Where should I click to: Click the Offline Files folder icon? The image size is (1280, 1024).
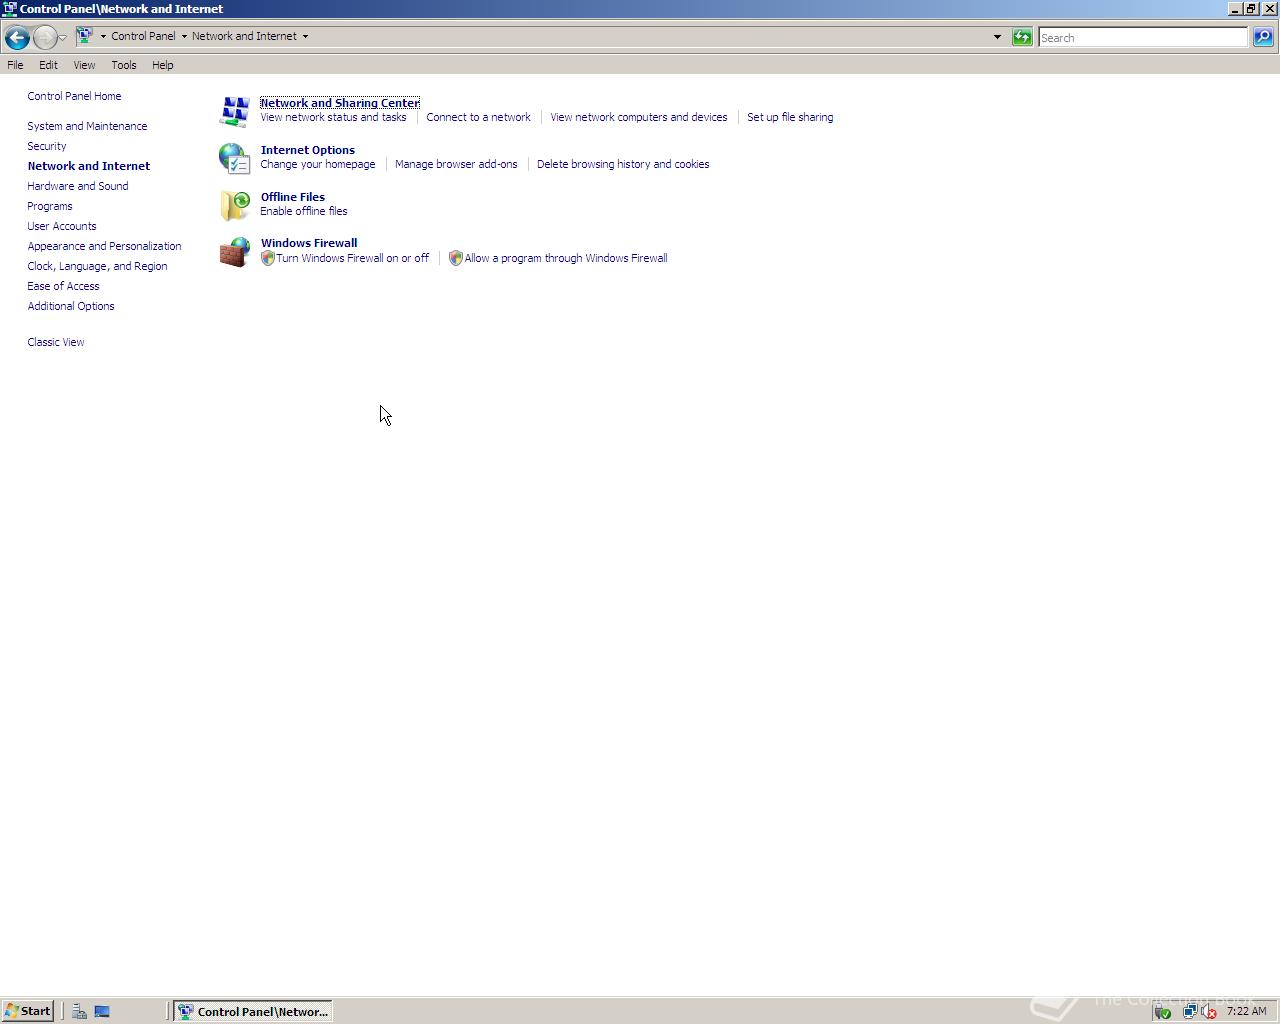click(235, 205)
